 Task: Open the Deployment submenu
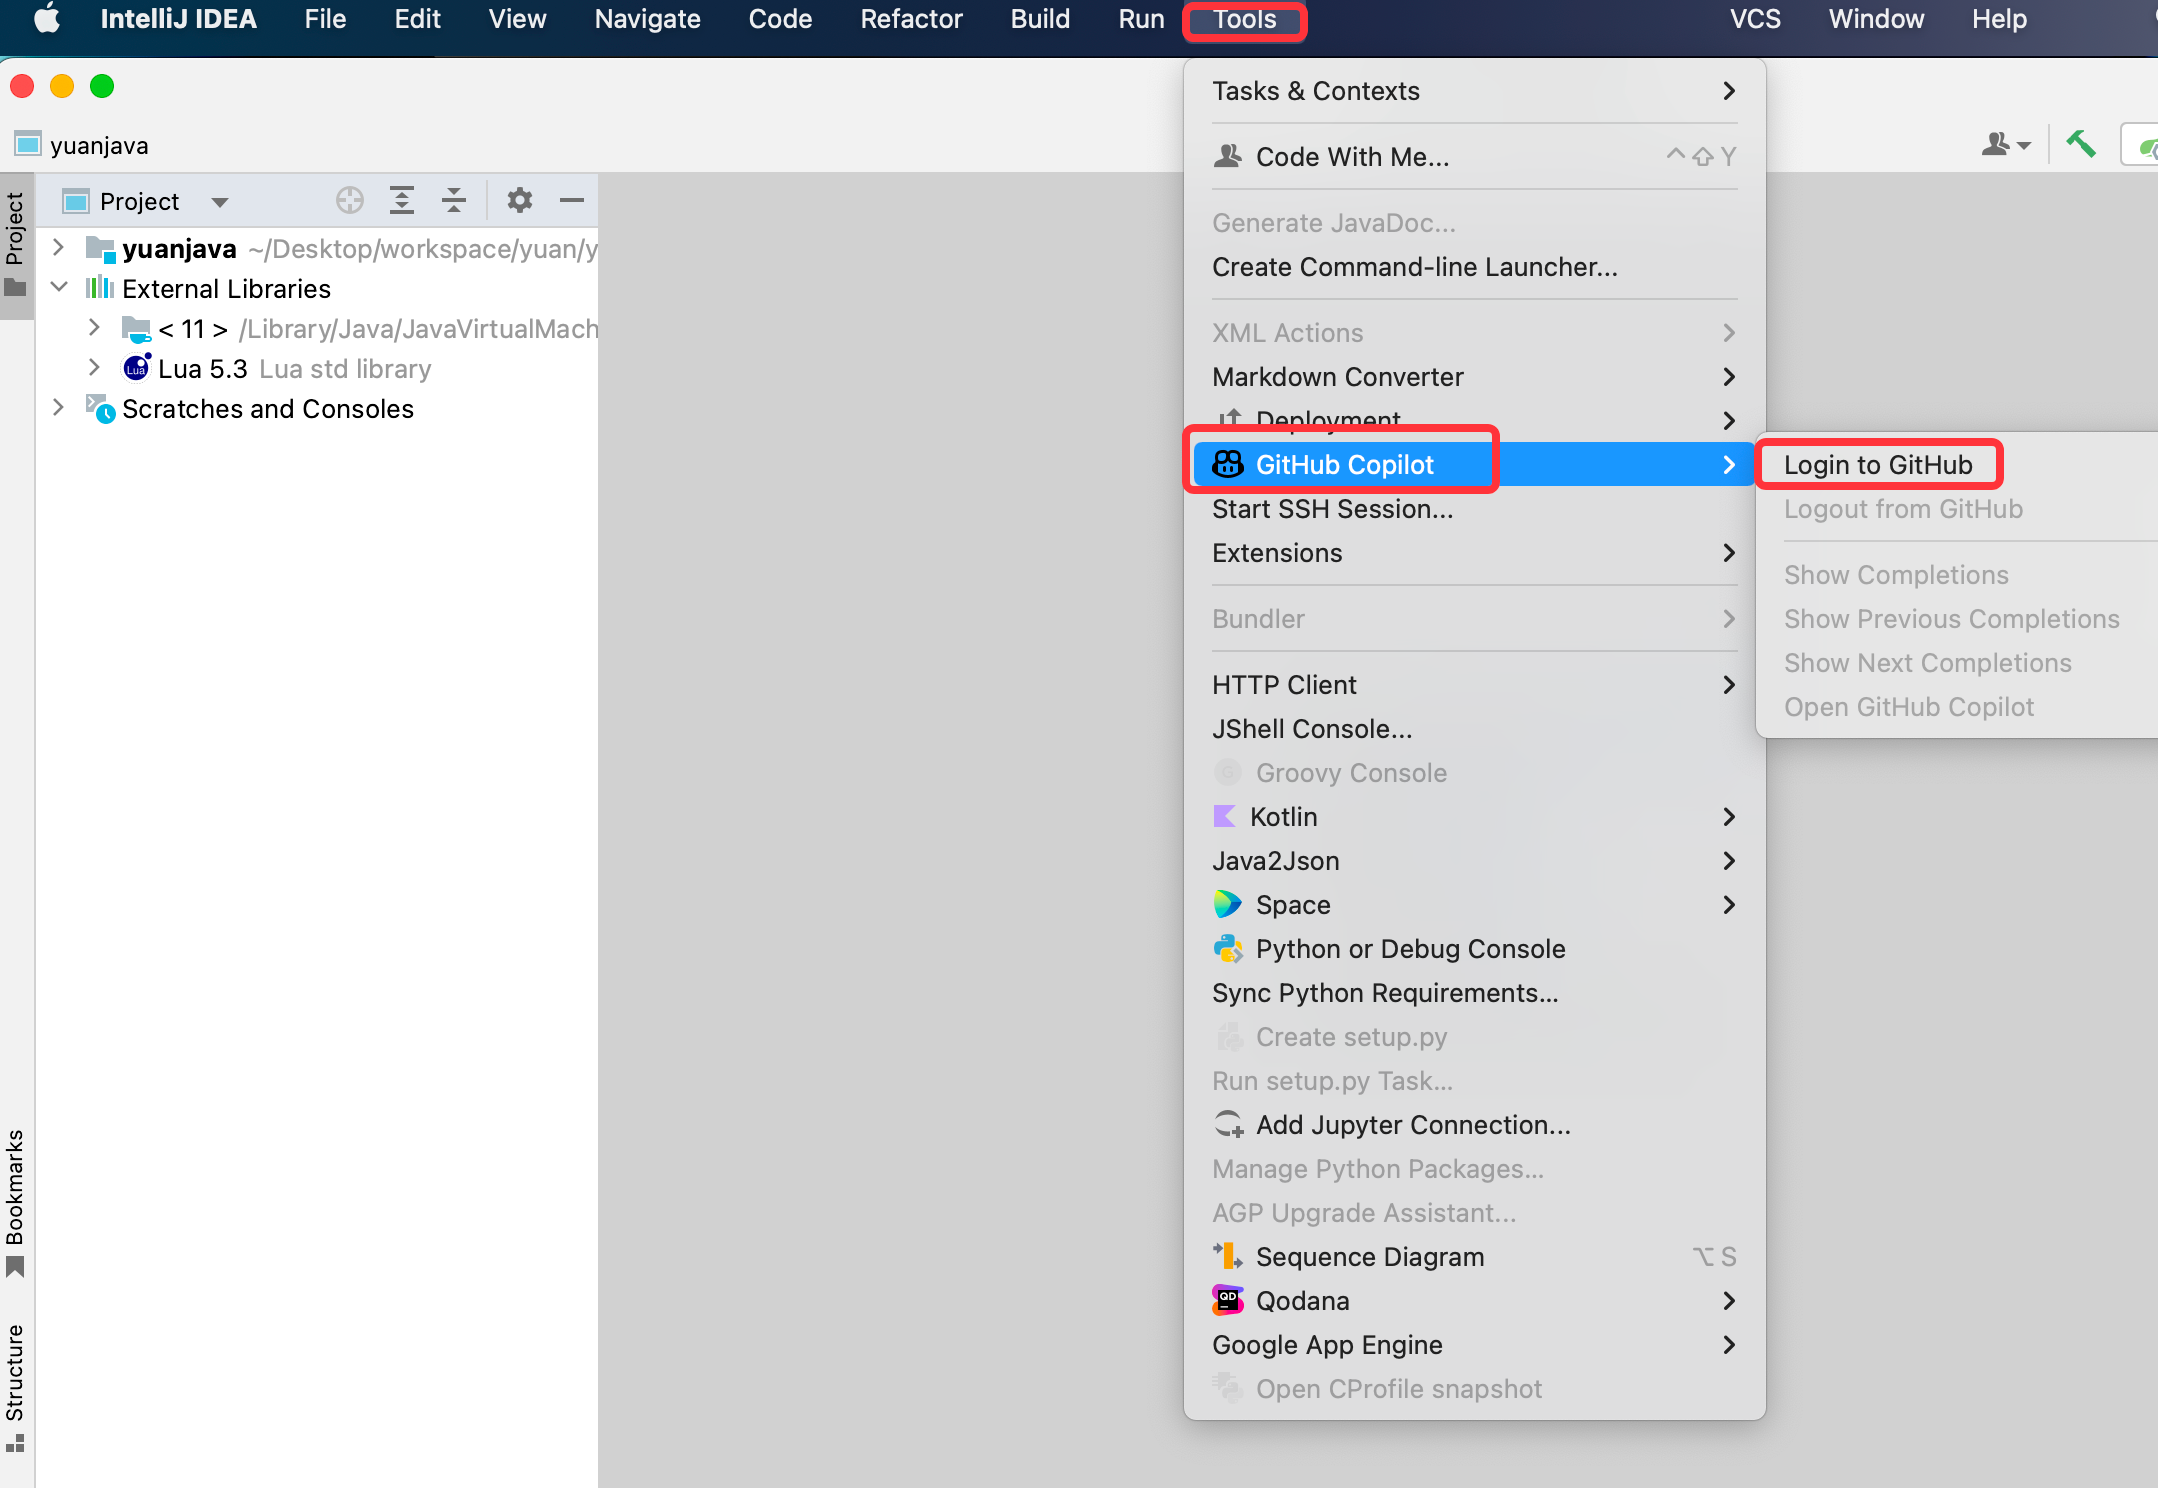click(x=1474, y=421)
